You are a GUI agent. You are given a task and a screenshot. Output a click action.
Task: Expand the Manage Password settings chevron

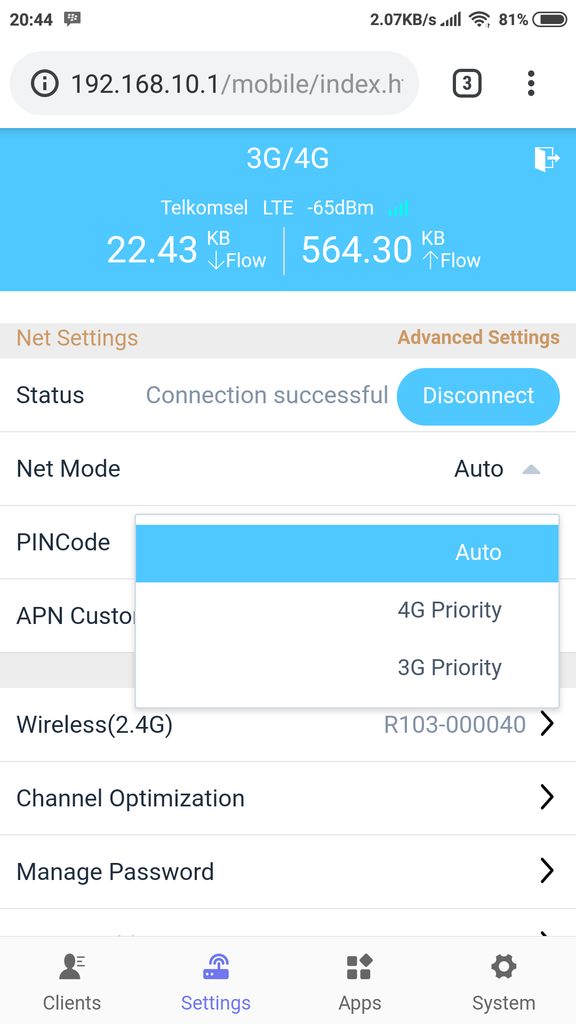pyautogui.click(x=546, y=871)
